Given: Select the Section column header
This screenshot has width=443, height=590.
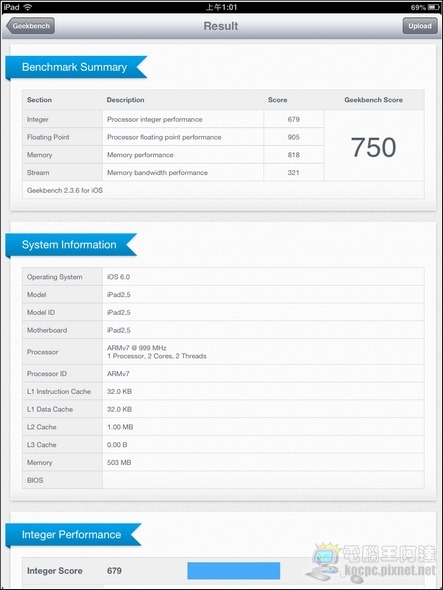Looking at the screenshot, I should tap(39, 100).
